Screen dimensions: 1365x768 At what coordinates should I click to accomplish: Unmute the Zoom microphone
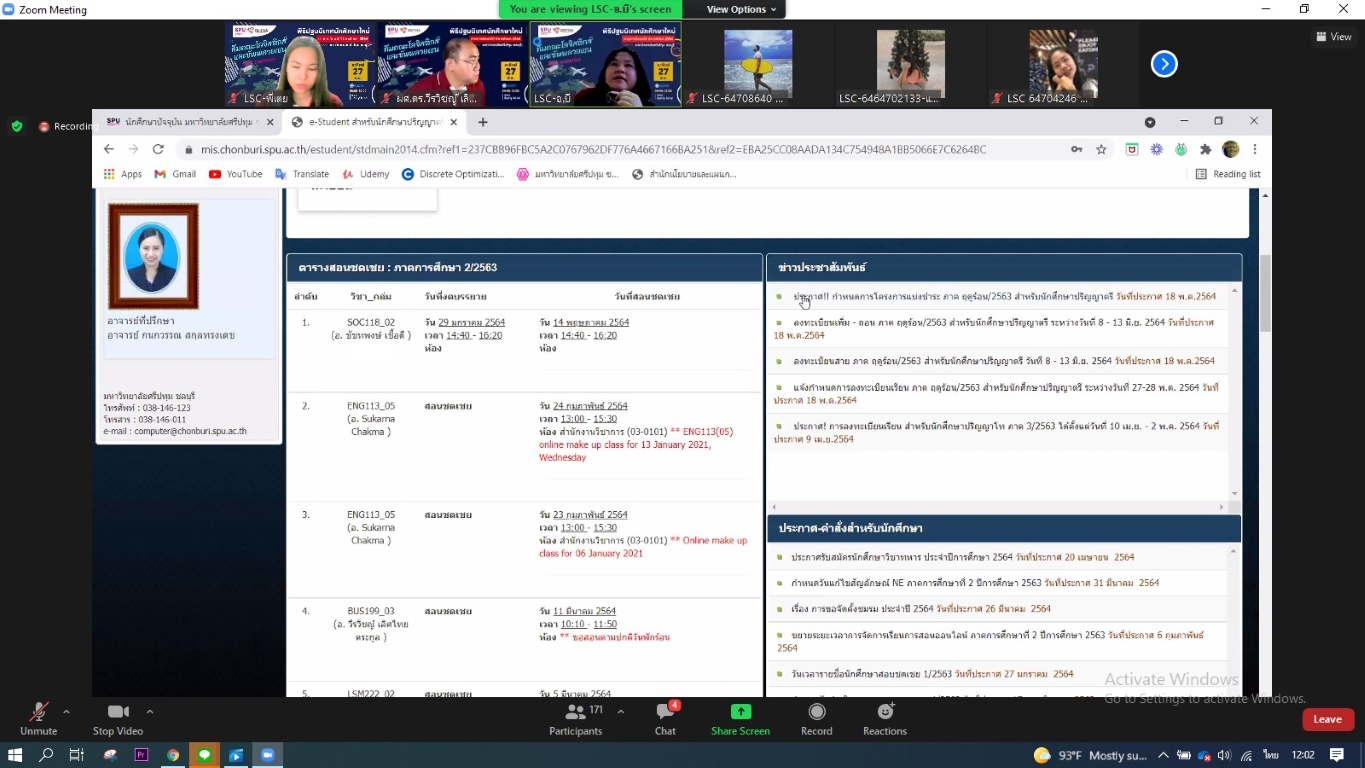click(38, 718)
